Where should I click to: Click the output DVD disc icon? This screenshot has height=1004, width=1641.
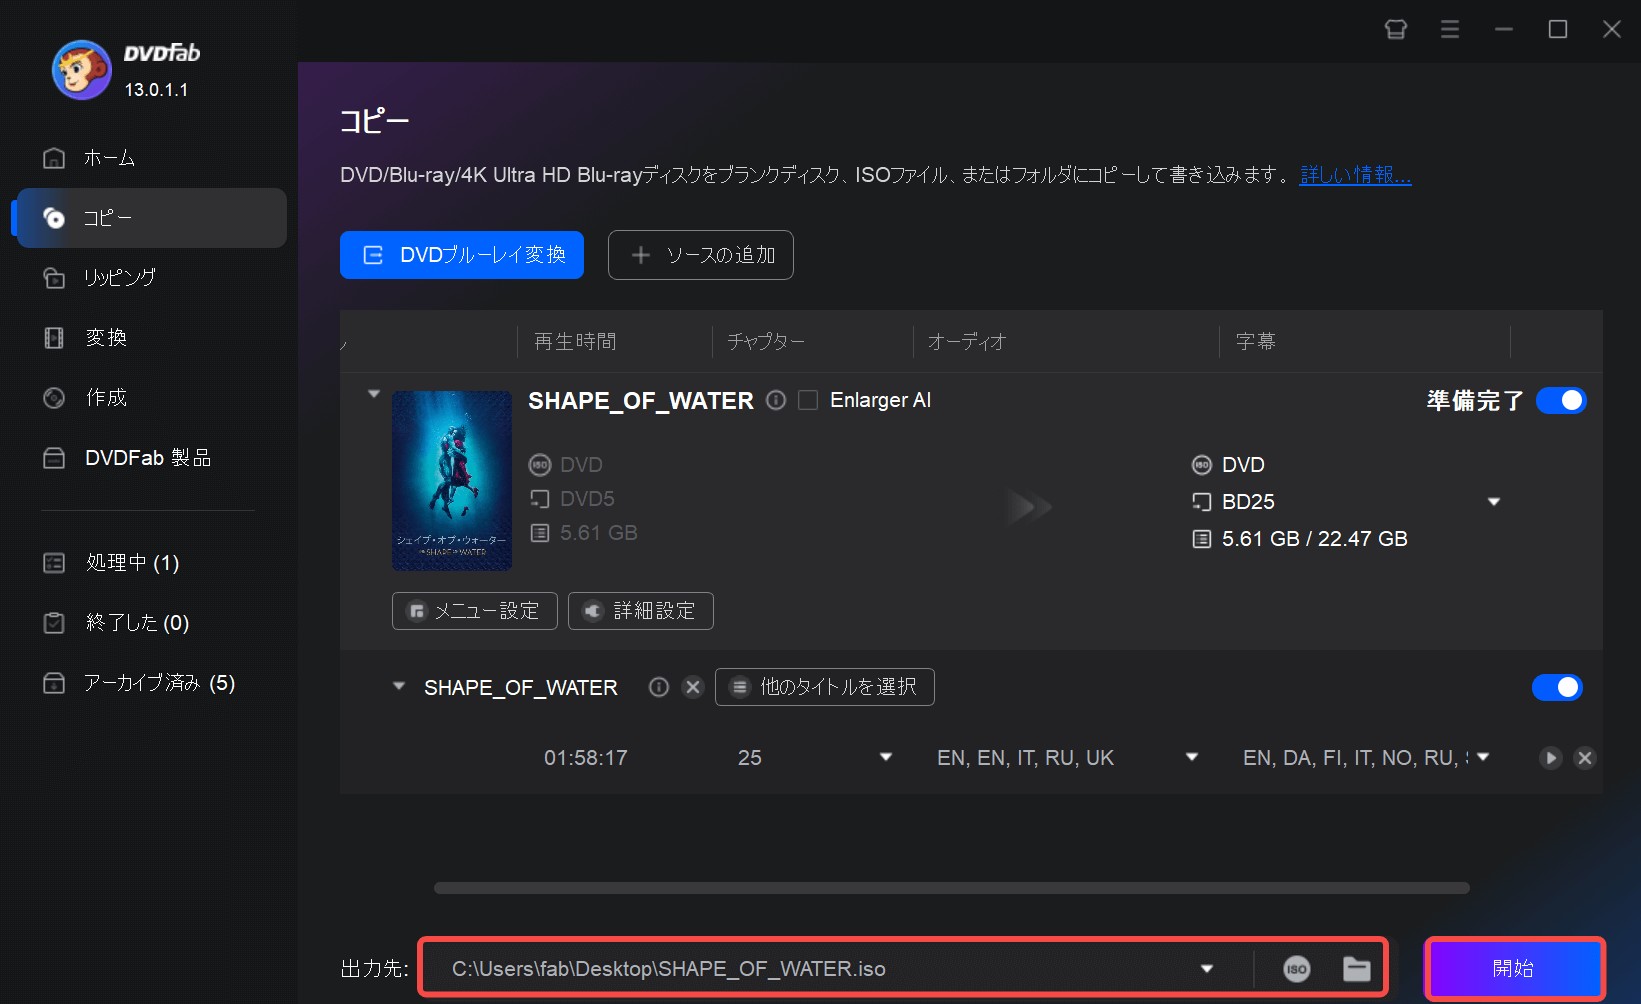[x=1202, y=465]
